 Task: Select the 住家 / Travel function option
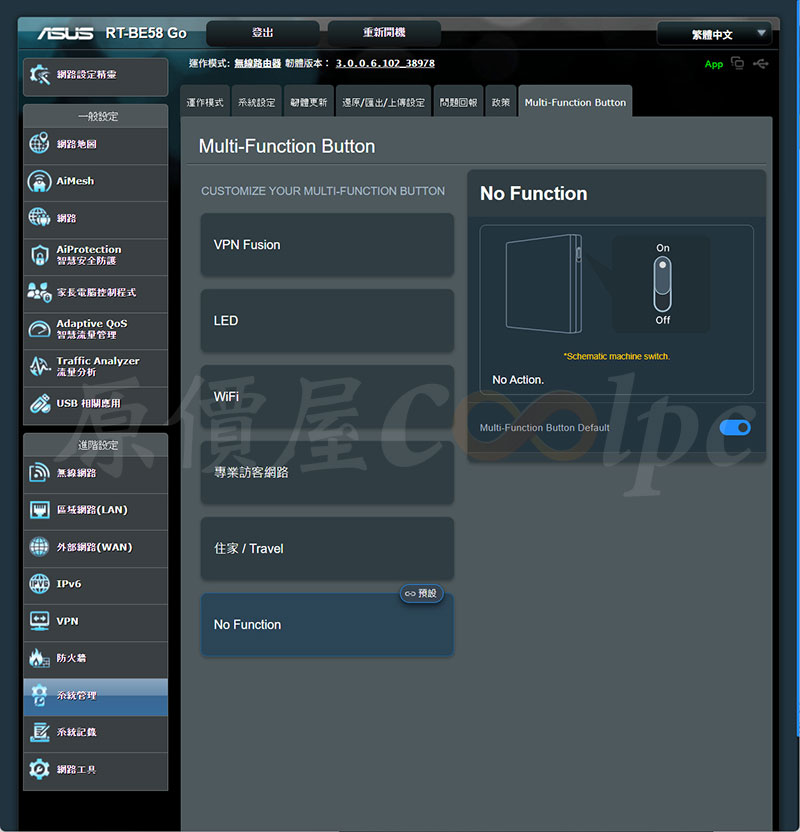coord(327,549)
